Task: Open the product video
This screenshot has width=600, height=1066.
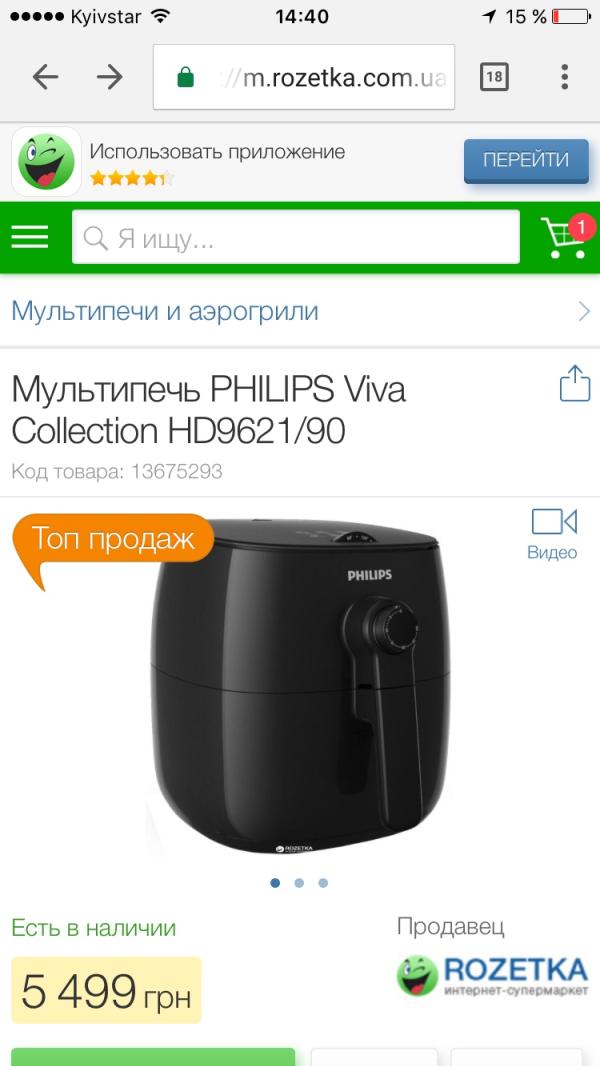Action: coord(553,534)
